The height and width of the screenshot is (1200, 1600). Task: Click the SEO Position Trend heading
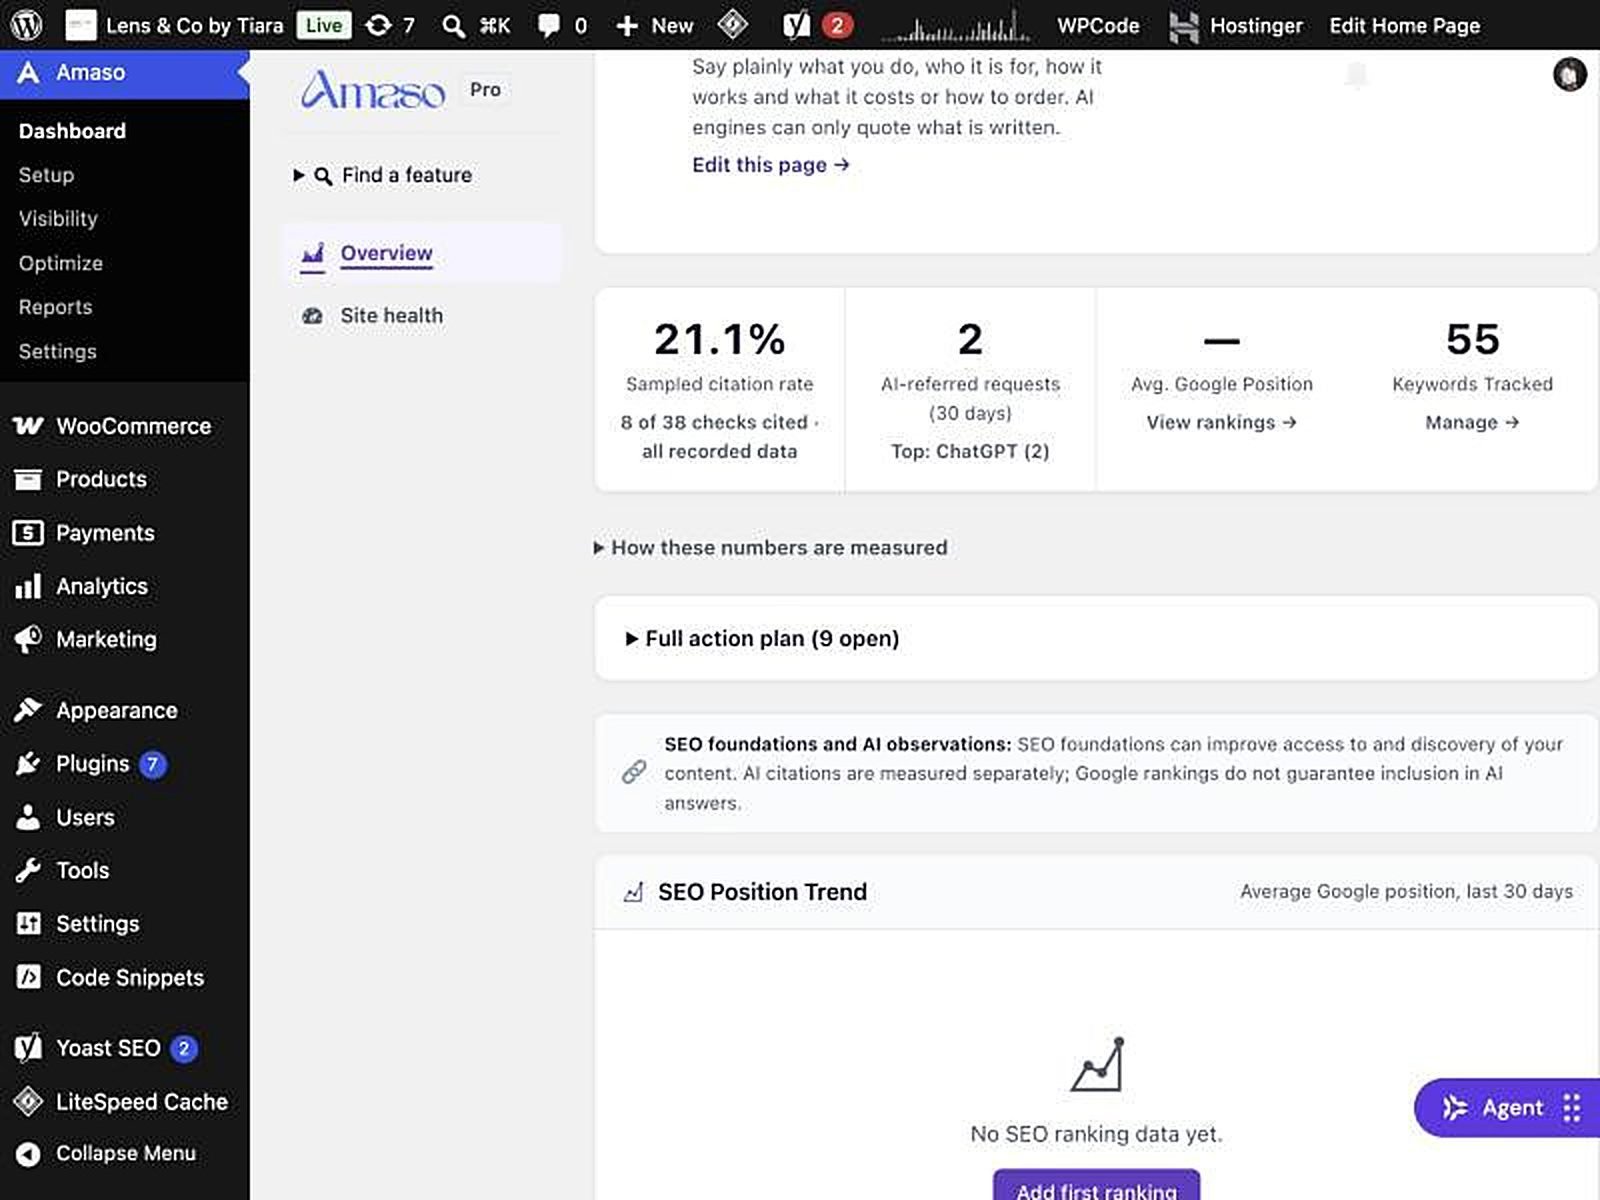pos(762,892)
